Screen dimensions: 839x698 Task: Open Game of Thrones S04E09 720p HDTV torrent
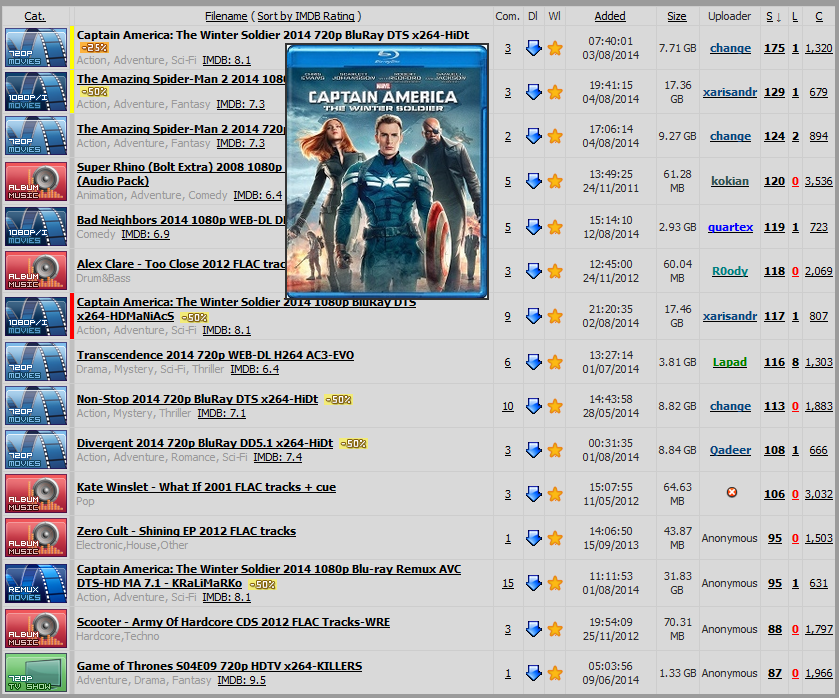tap(219, 665)
